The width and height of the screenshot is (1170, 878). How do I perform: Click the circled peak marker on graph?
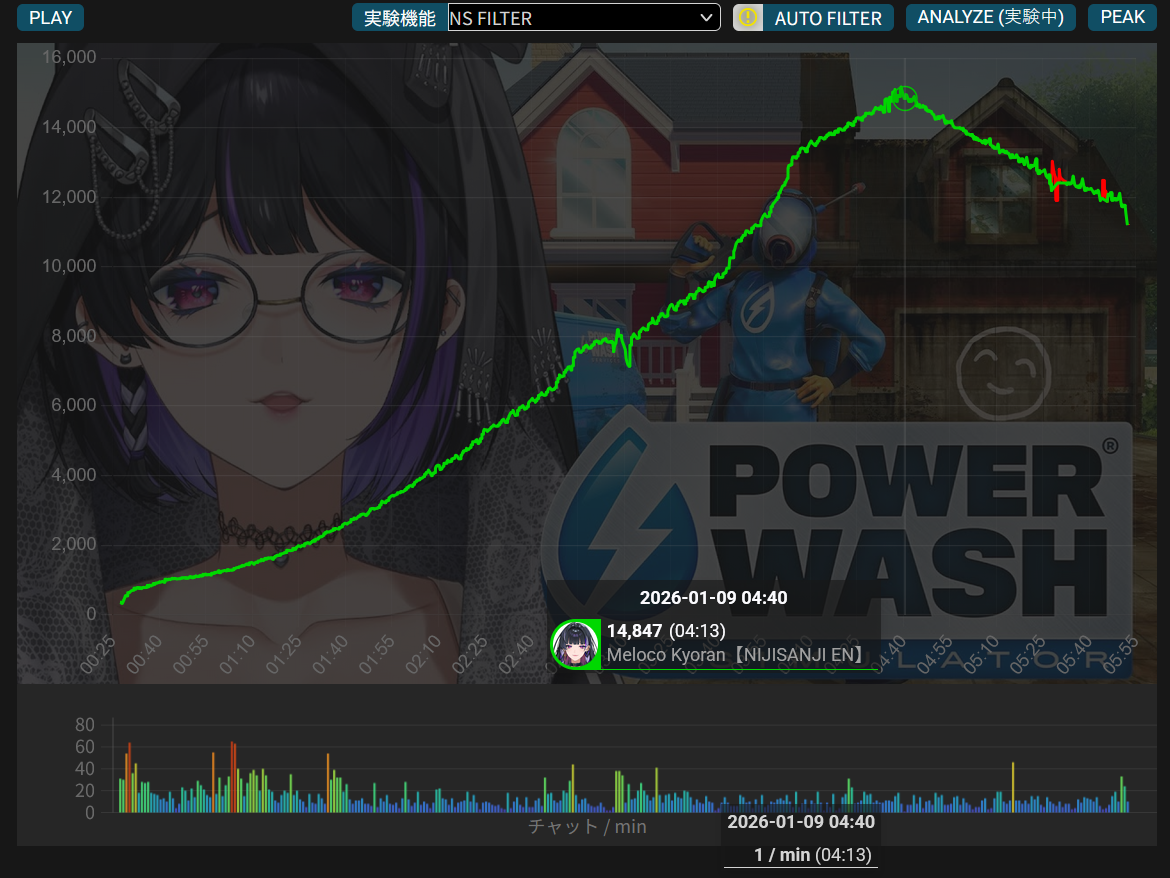click(904, 97)
